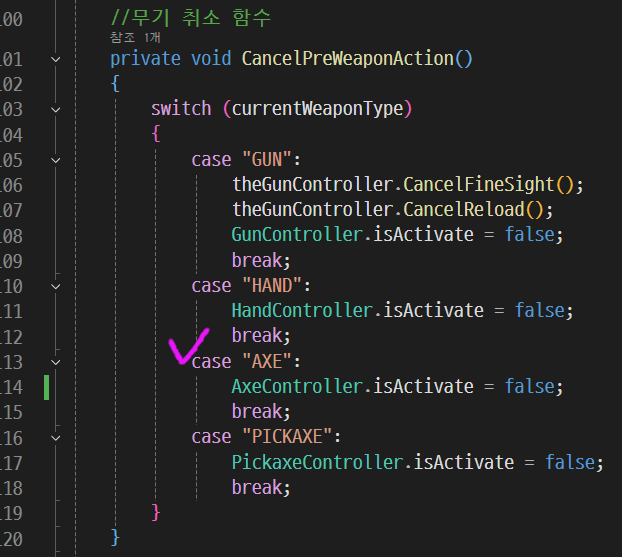The height and width of the screenshot is (557, 622).
Task: Click the HandController class name
Action: [x=302, y=310]
